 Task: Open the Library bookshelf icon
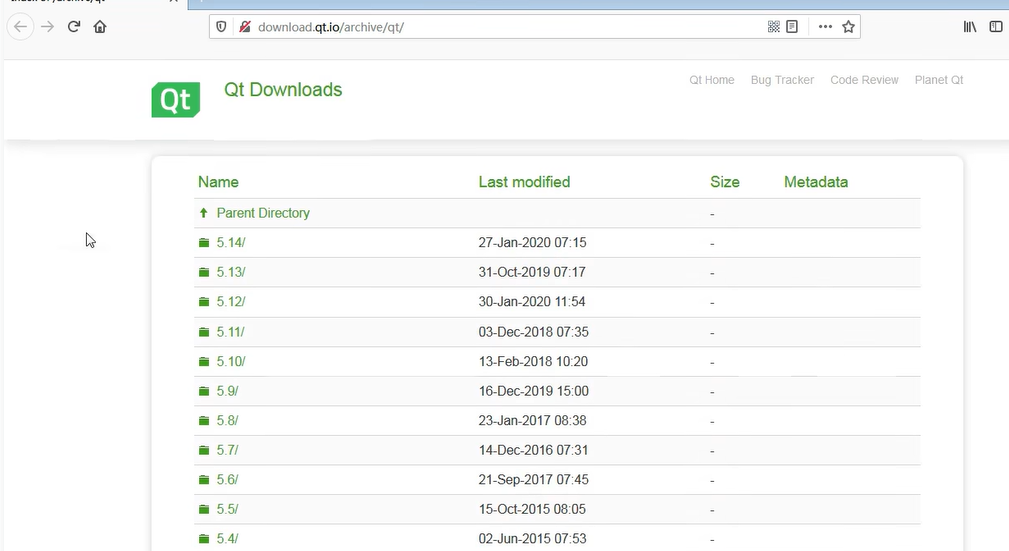970,26
